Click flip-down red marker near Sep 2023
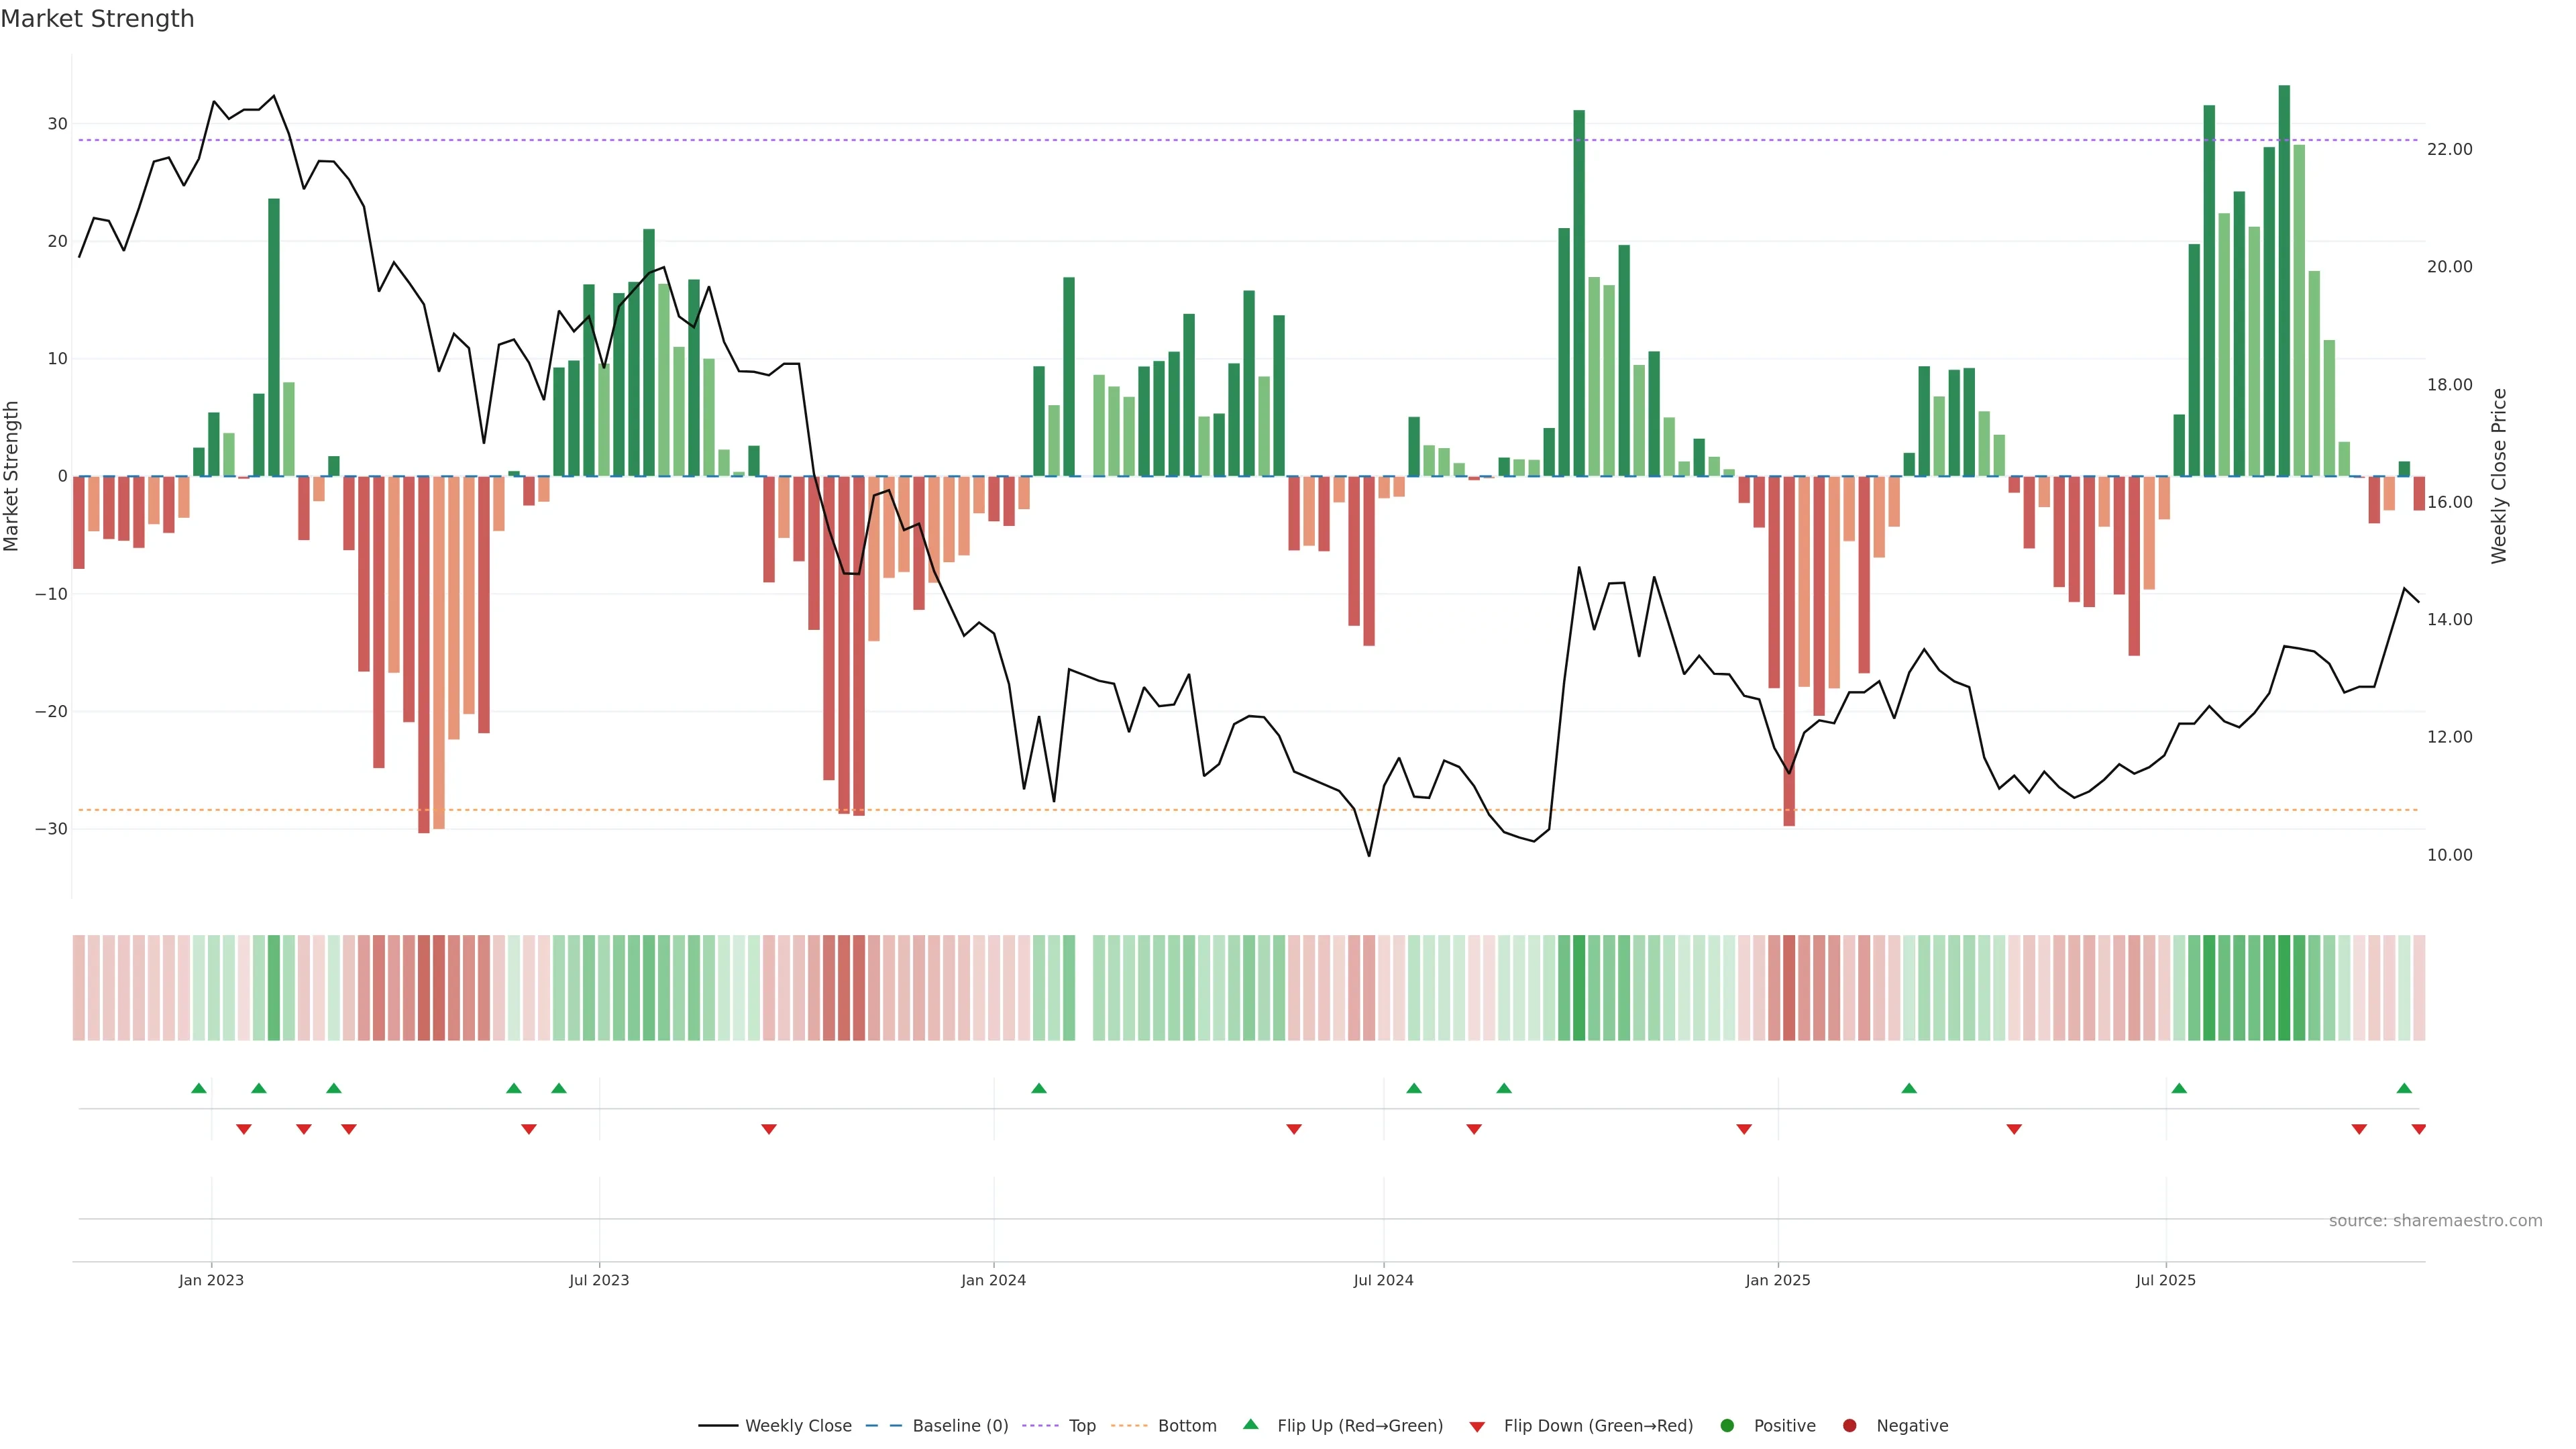Viewport: 2576px width, 1449px height. click(769, 1129)
